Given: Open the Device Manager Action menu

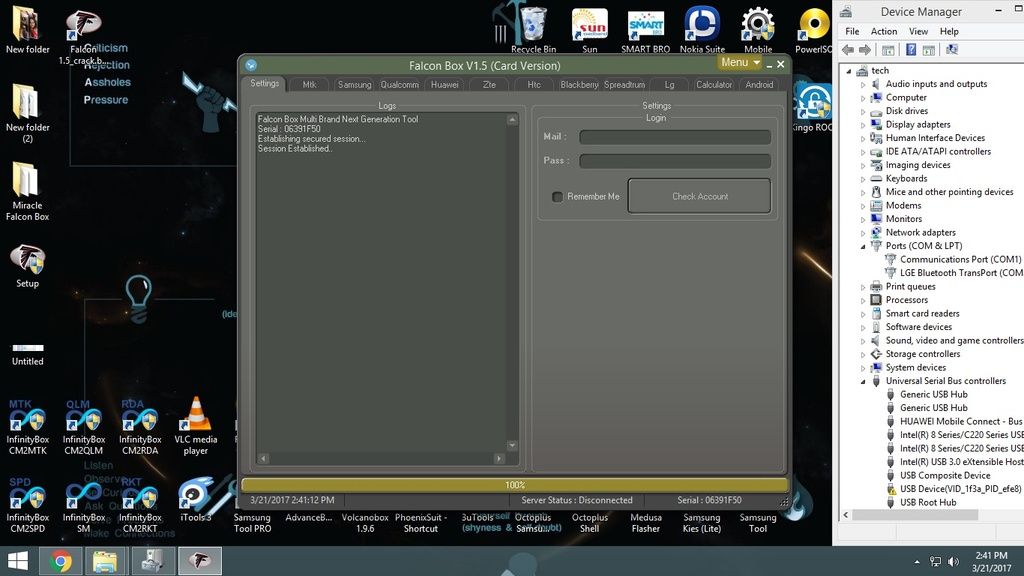Looking at the screenshot, I should coord(884,31).
